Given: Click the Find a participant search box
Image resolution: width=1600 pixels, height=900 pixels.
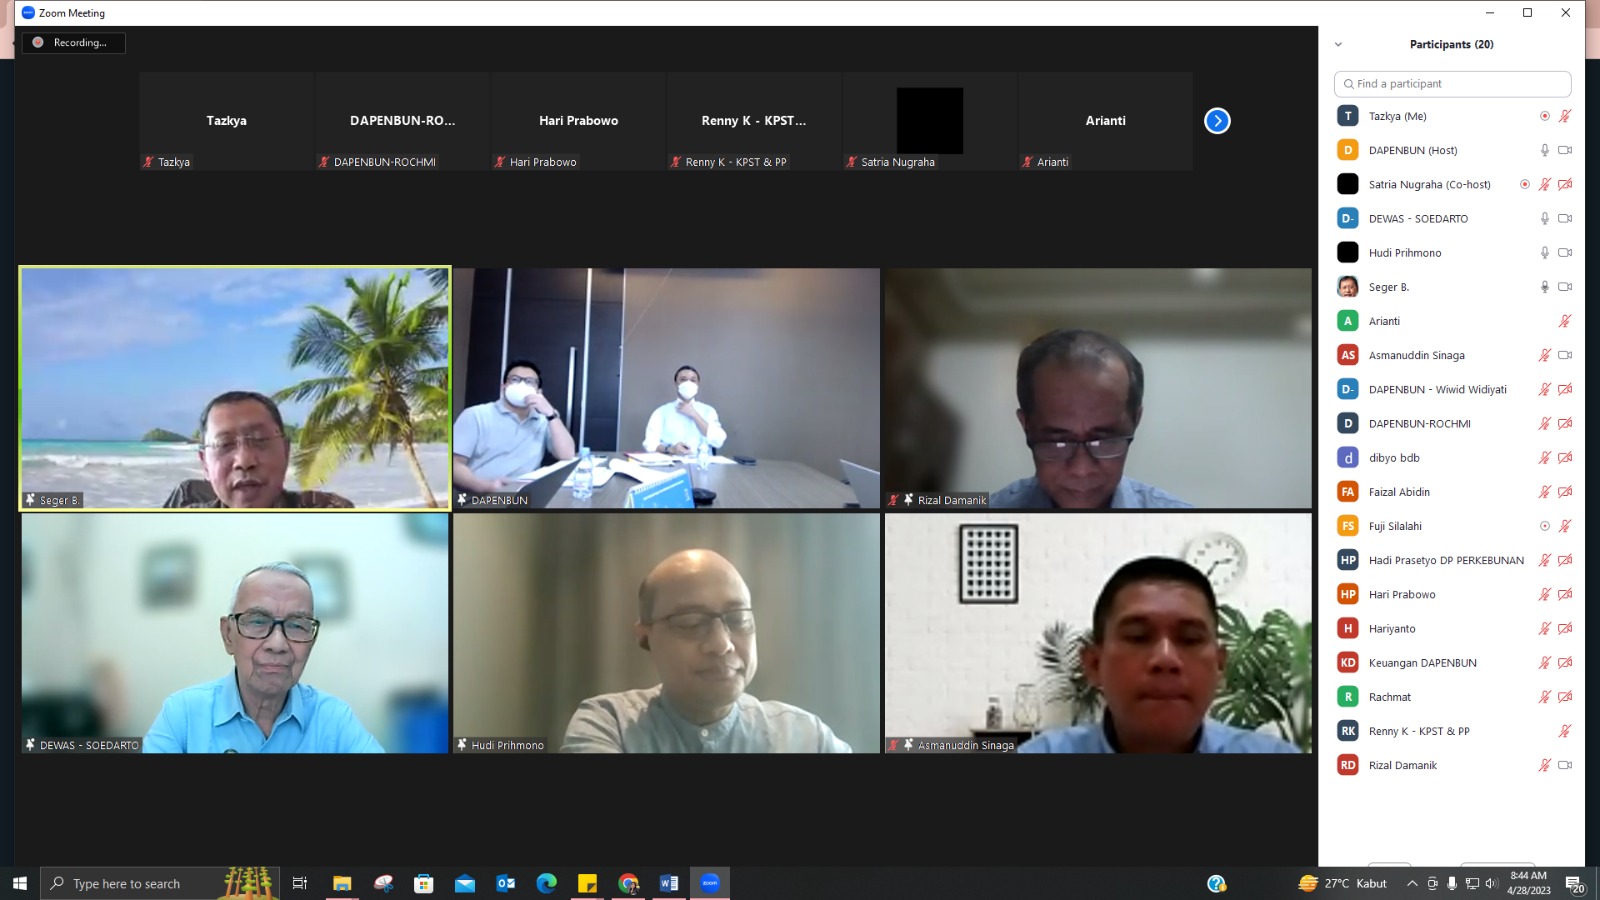Looking at the screenshot, I should [x=1452, y=84].
